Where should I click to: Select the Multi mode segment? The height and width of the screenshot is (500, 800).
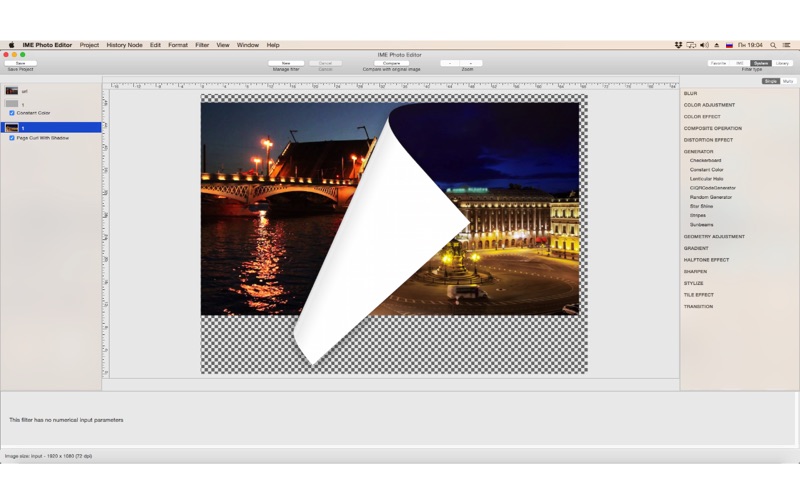[788, 81]
